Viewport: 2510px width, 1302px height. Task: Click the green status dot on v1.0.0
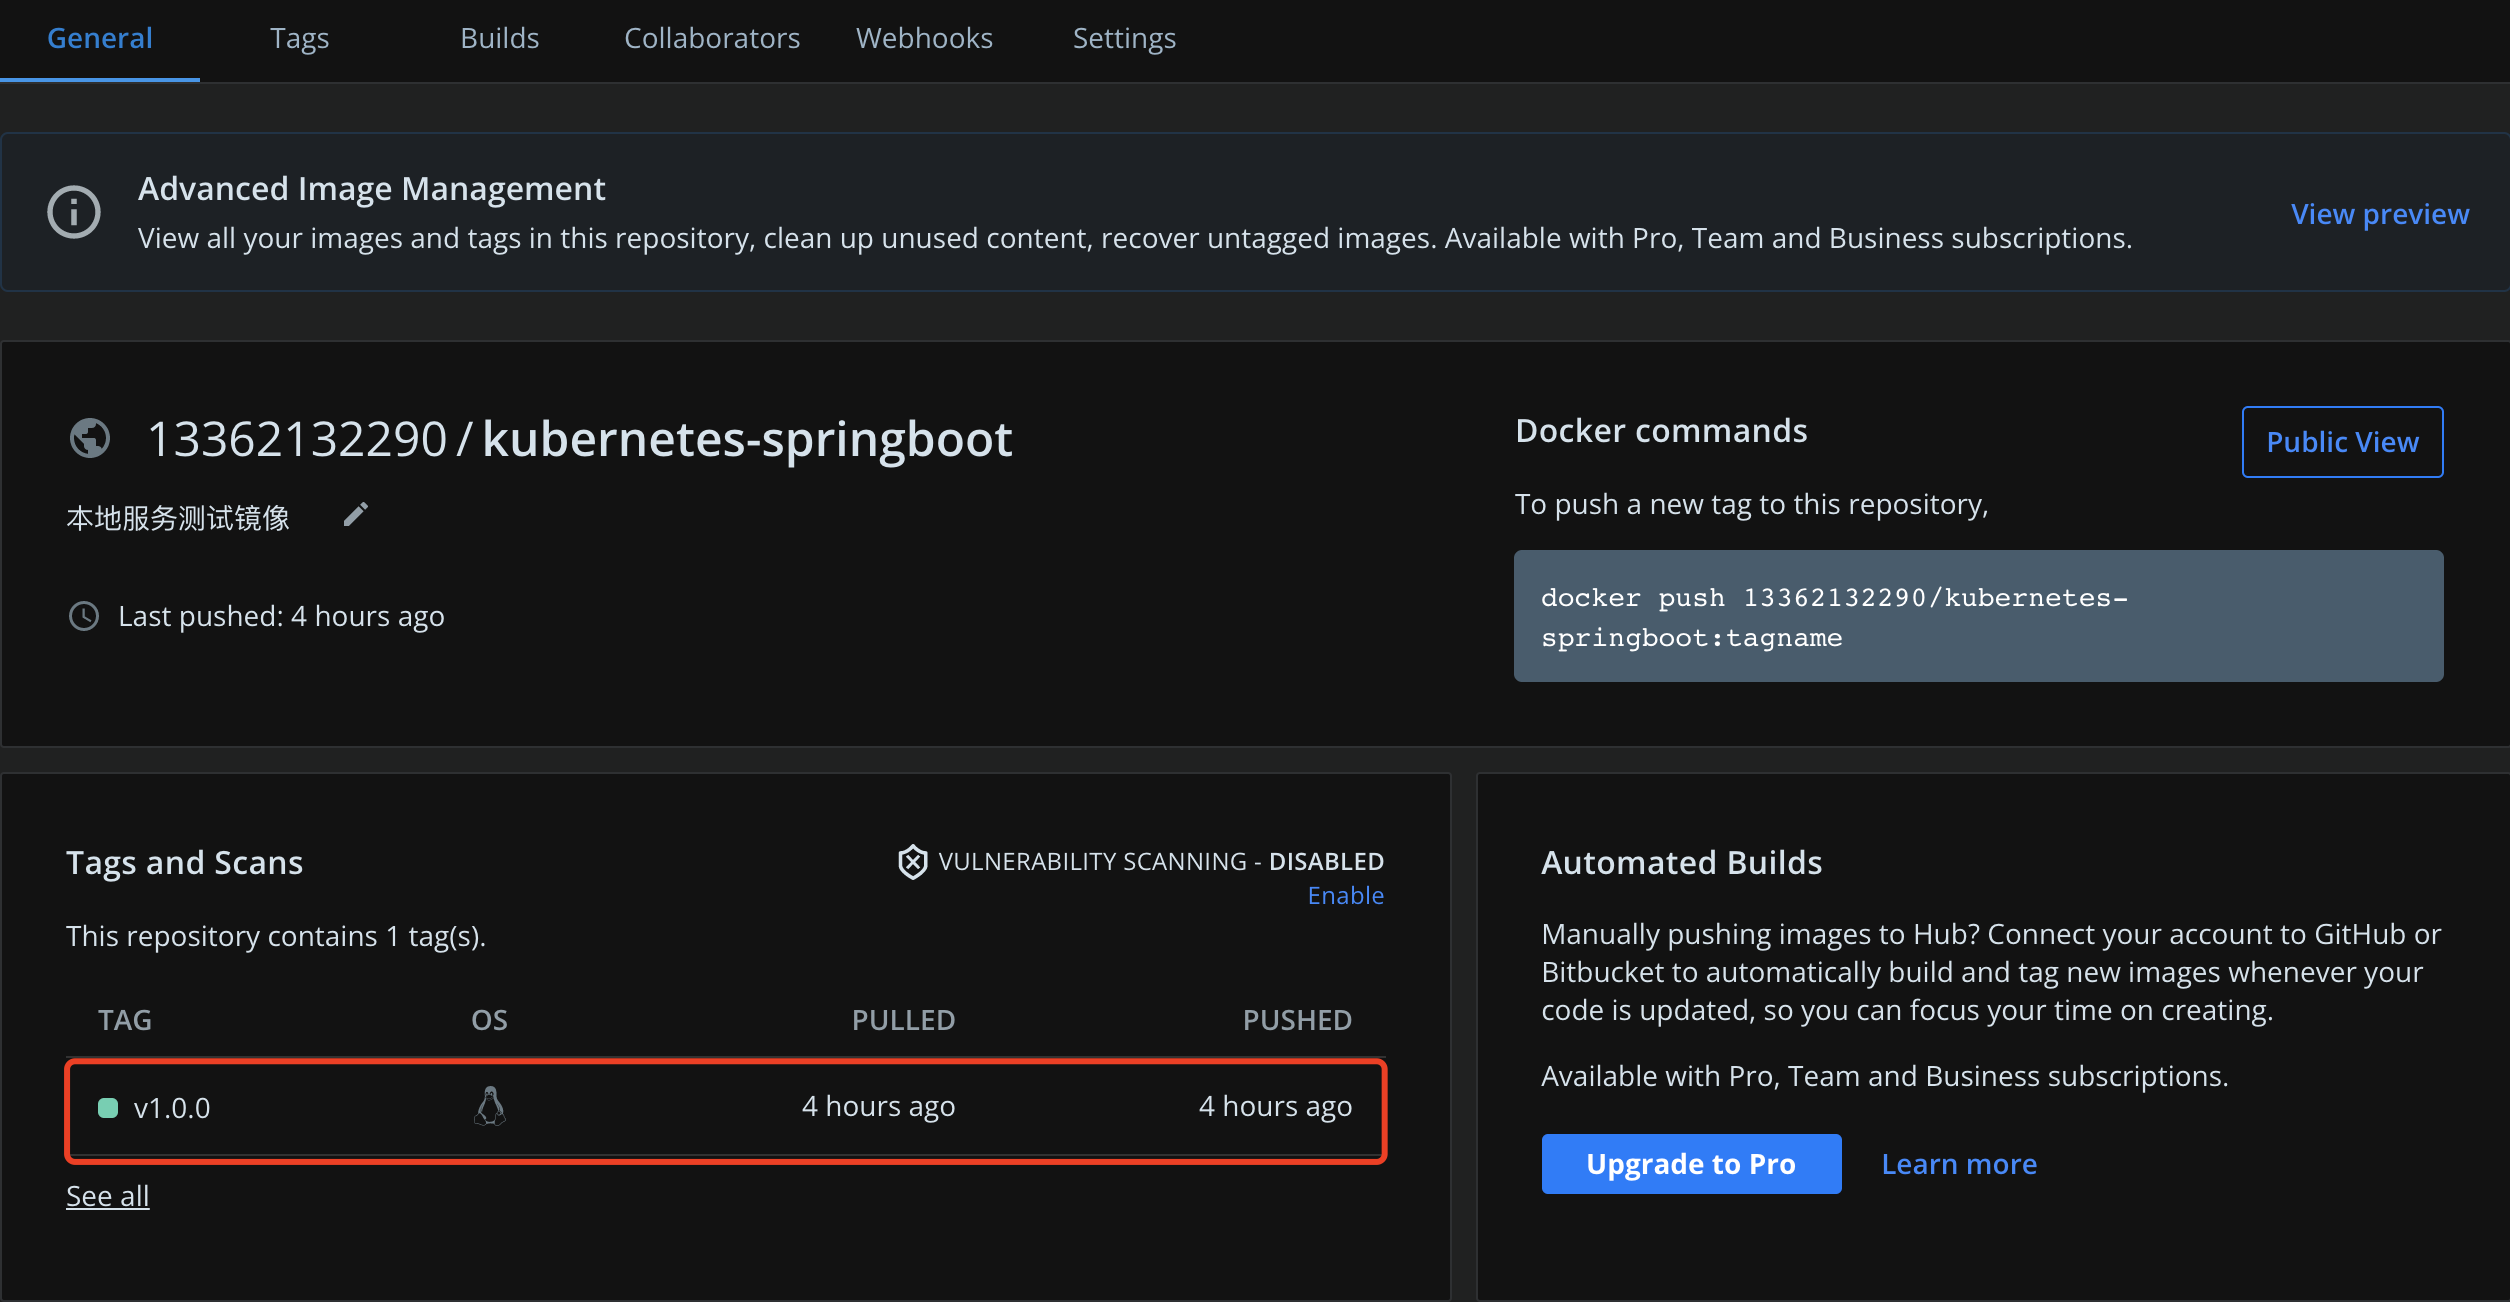pos(108,1108)
